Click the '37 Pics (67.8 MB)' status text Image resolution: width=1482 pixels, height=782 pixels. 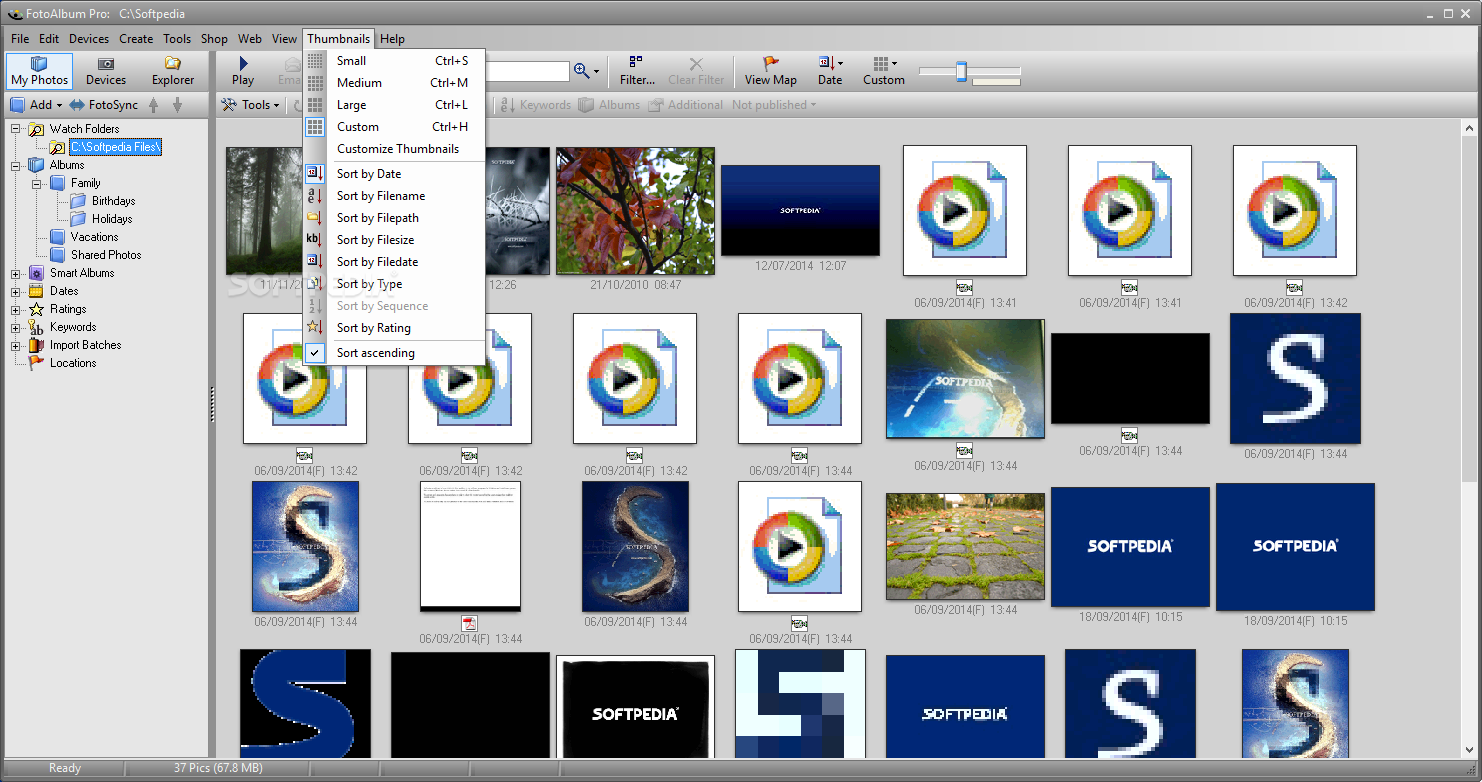point(218,768)
